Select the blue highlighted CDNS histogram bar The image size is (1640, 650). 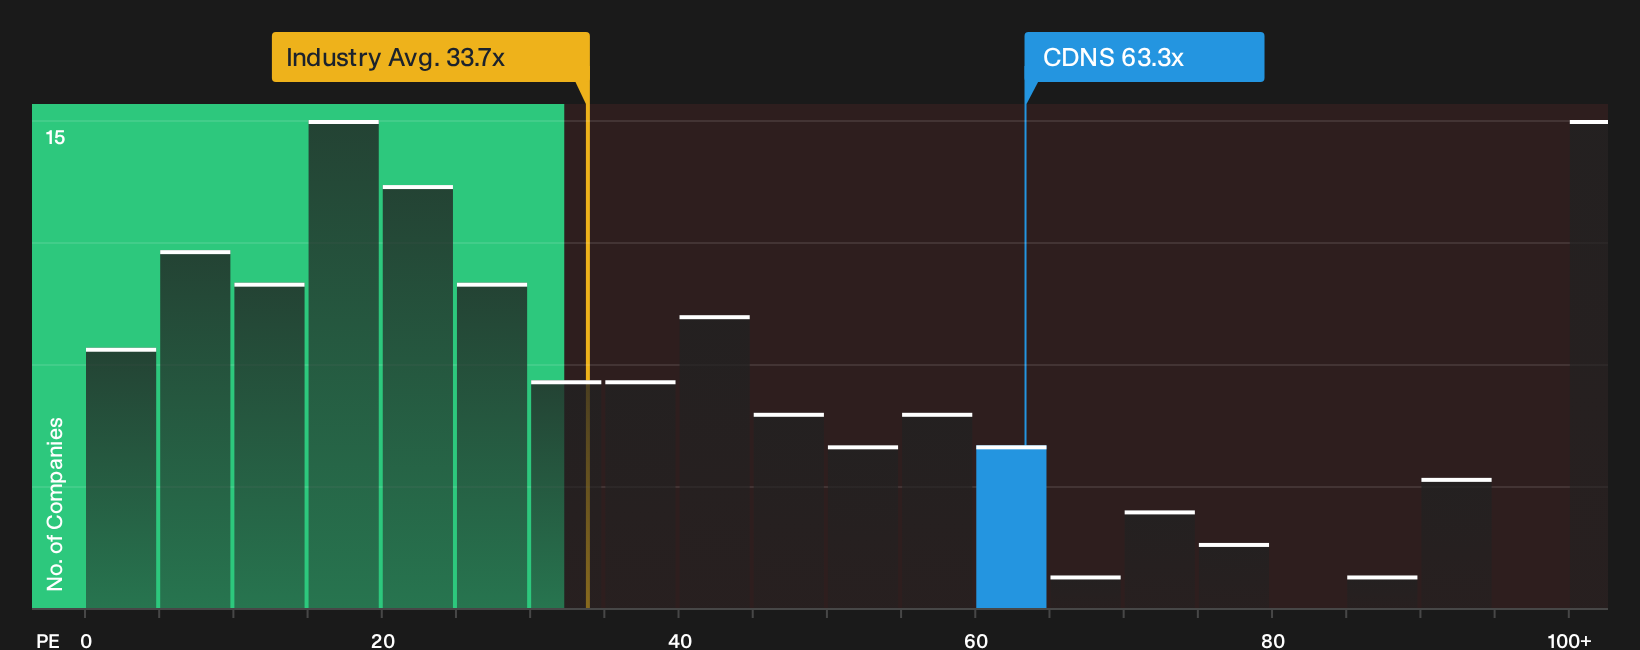click(1011, 527)
